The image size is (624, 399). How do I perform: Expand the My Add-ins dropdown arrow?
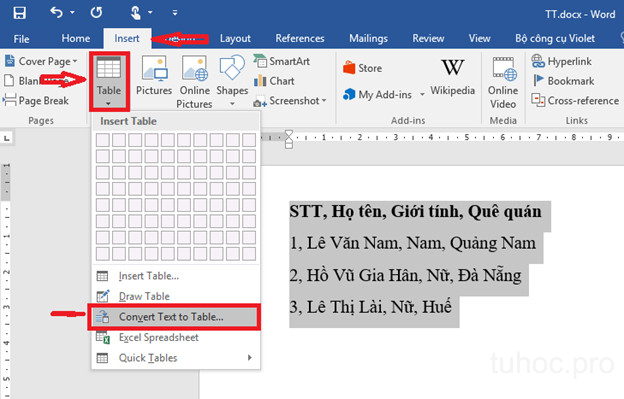click(422, 95)
